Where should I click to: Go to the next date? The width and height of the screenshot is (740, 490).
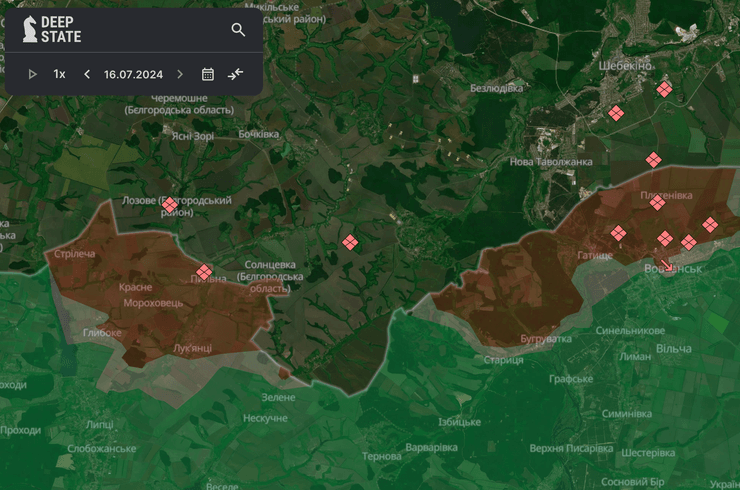[180, 74]
